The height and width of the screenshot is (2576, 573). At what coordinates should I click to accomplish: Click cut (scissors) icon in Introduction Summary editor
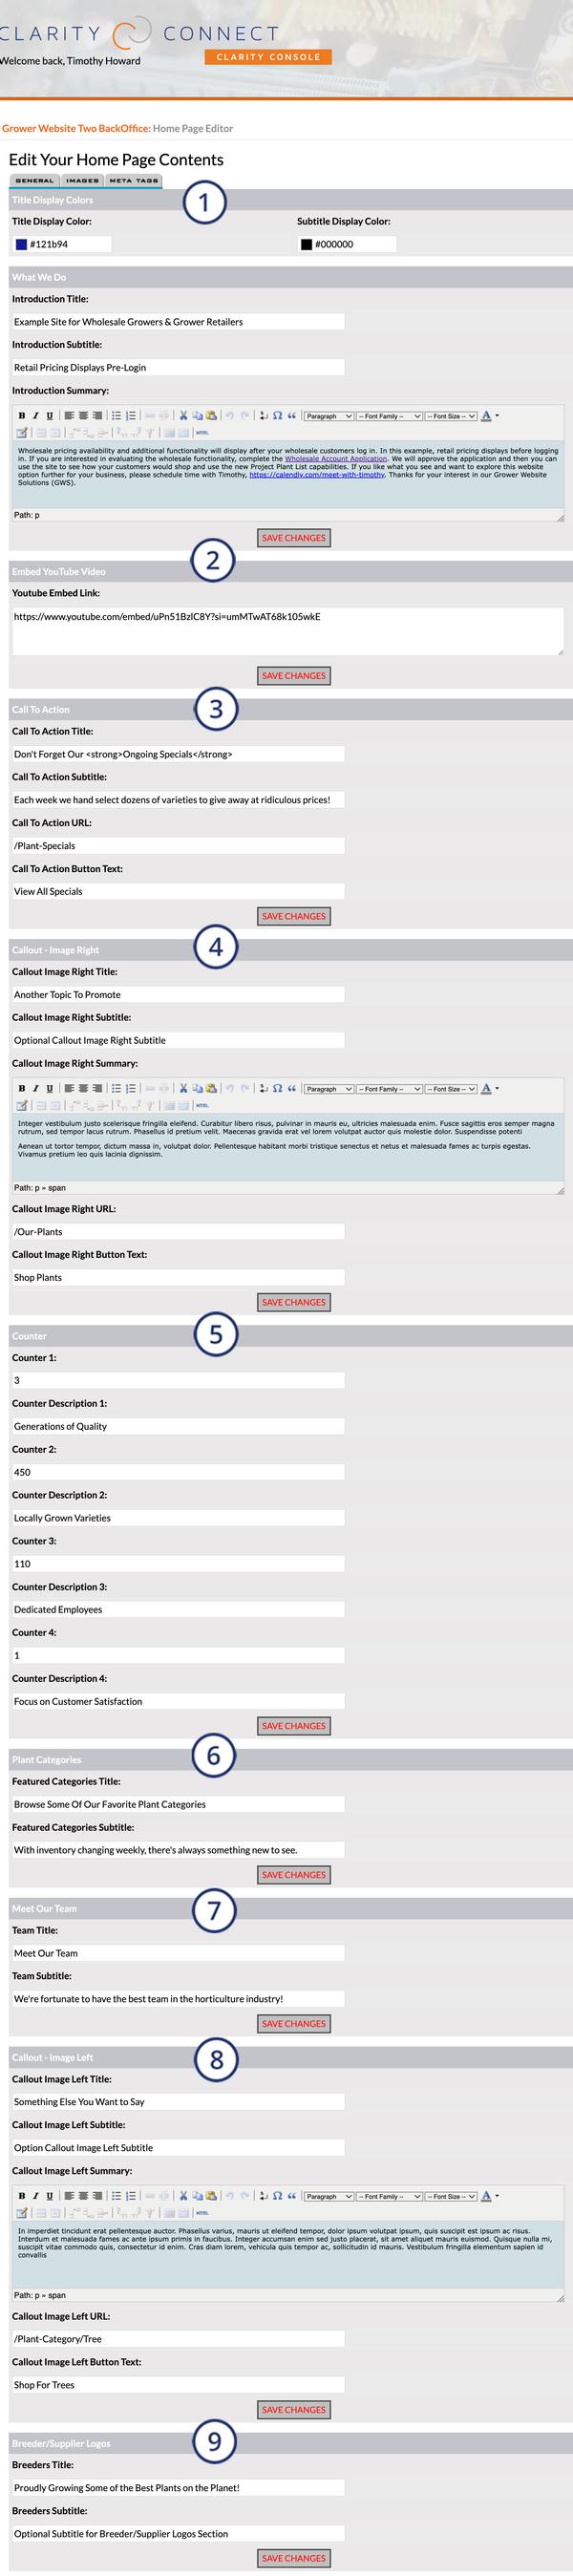[x=184, y=415]
